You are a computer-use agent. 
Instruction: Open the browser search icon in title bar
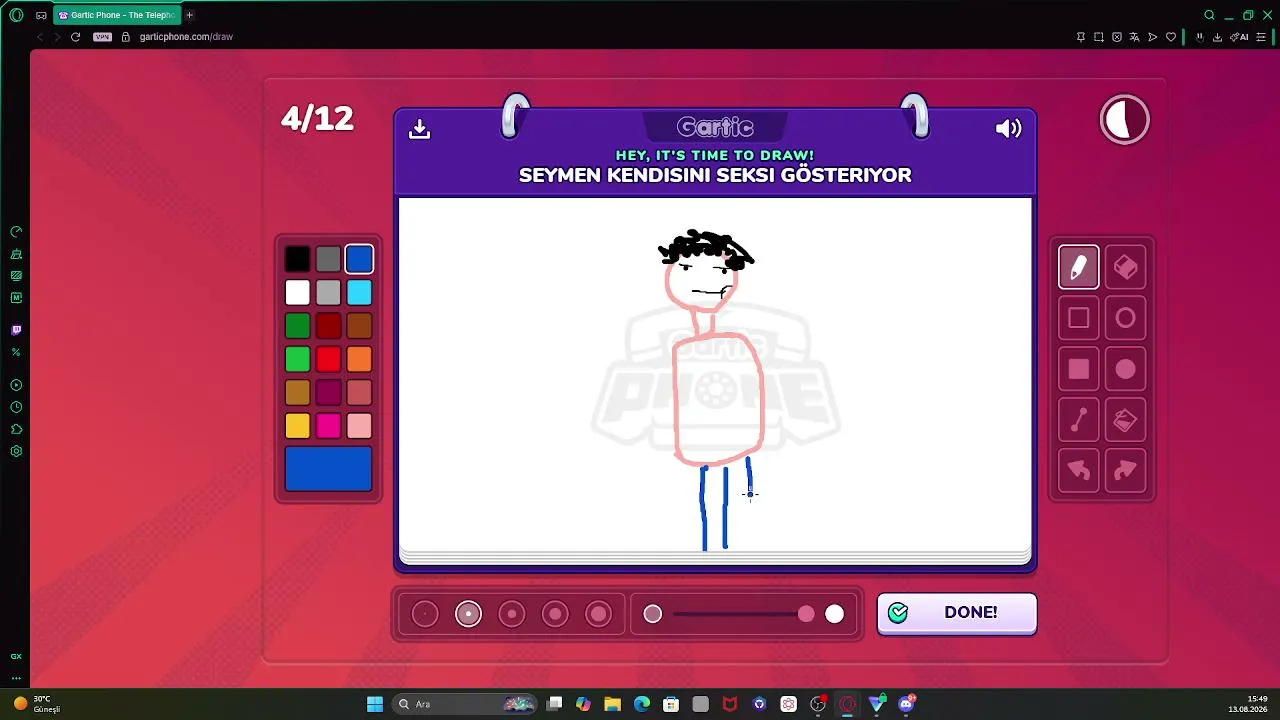pyautogui.click(x=1209, y=15)
